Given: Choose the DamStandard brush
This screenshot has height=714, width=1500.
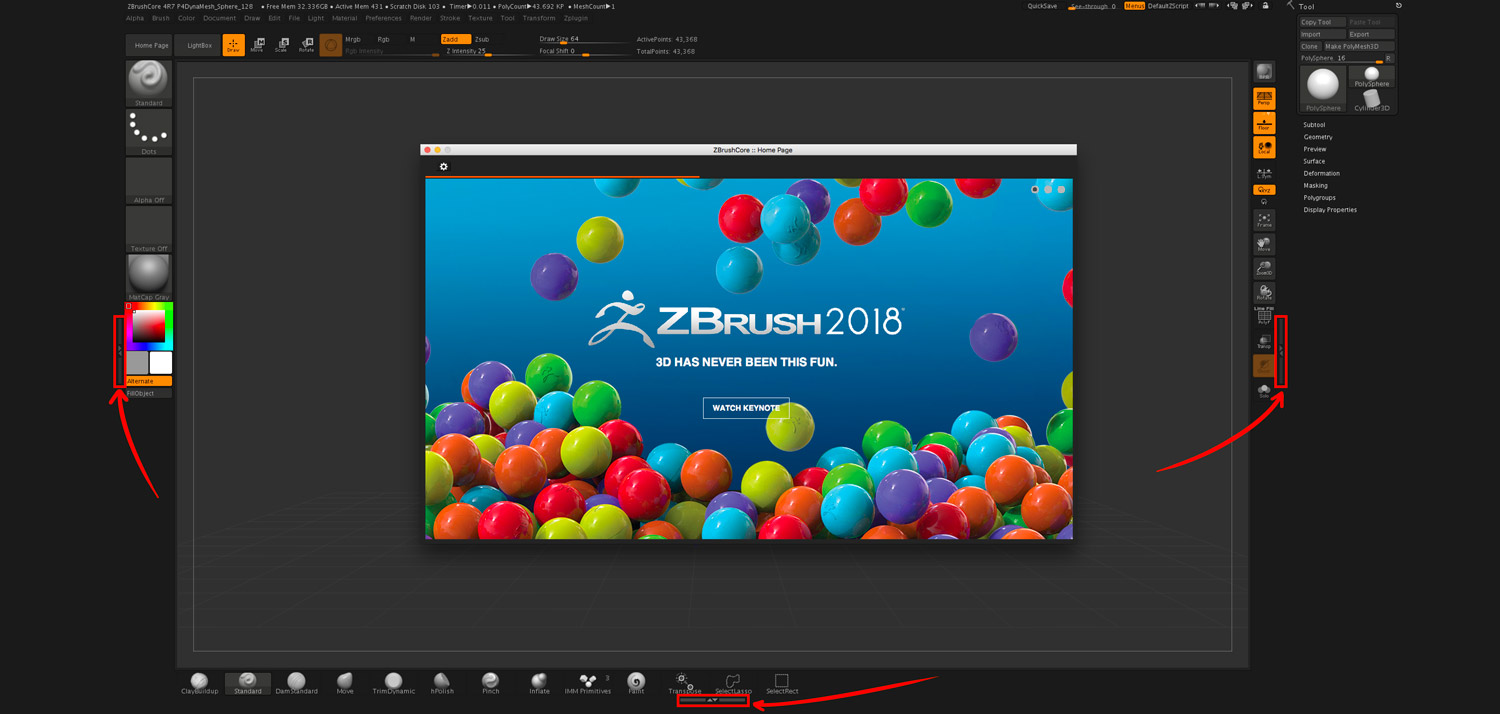Looking at the screenshot, I should coord(296,684).
